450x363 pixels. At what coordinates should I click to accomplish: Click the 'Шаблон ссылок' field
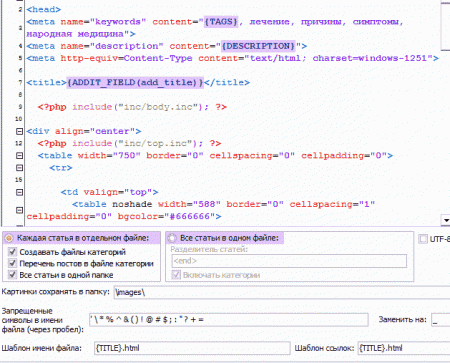click(404, 348)
